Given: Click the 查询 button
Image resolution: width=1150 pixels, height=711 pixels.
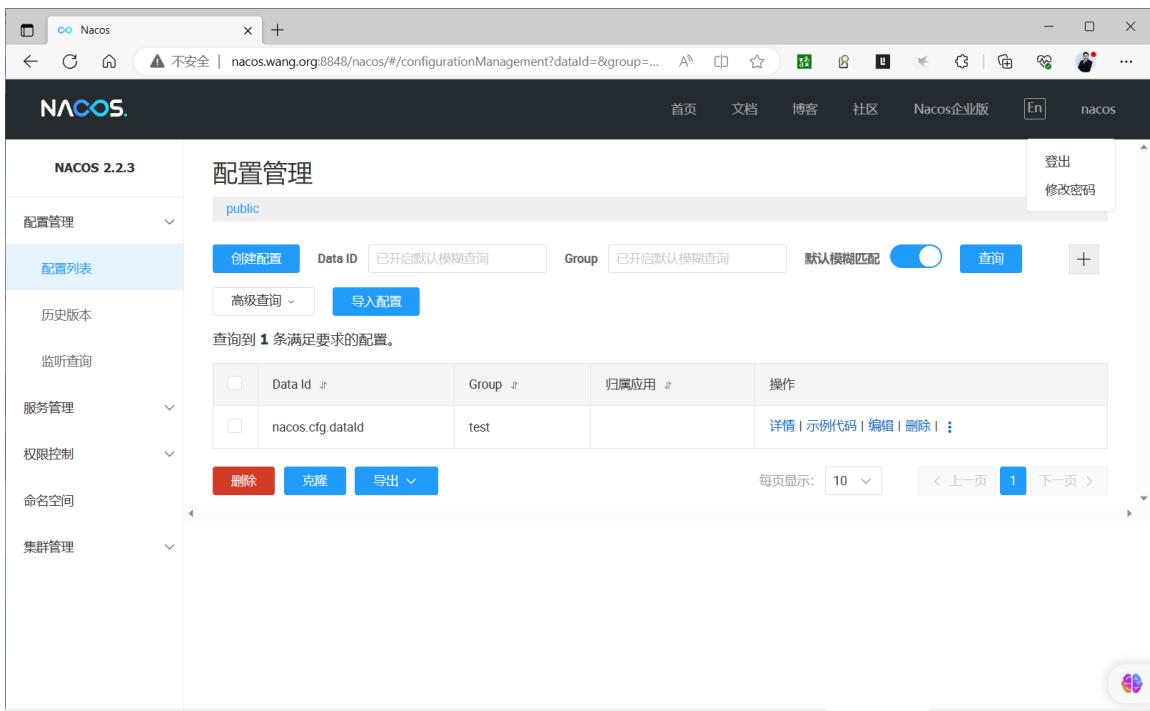Looking at the screenshot, I should (x=991, y=258).
